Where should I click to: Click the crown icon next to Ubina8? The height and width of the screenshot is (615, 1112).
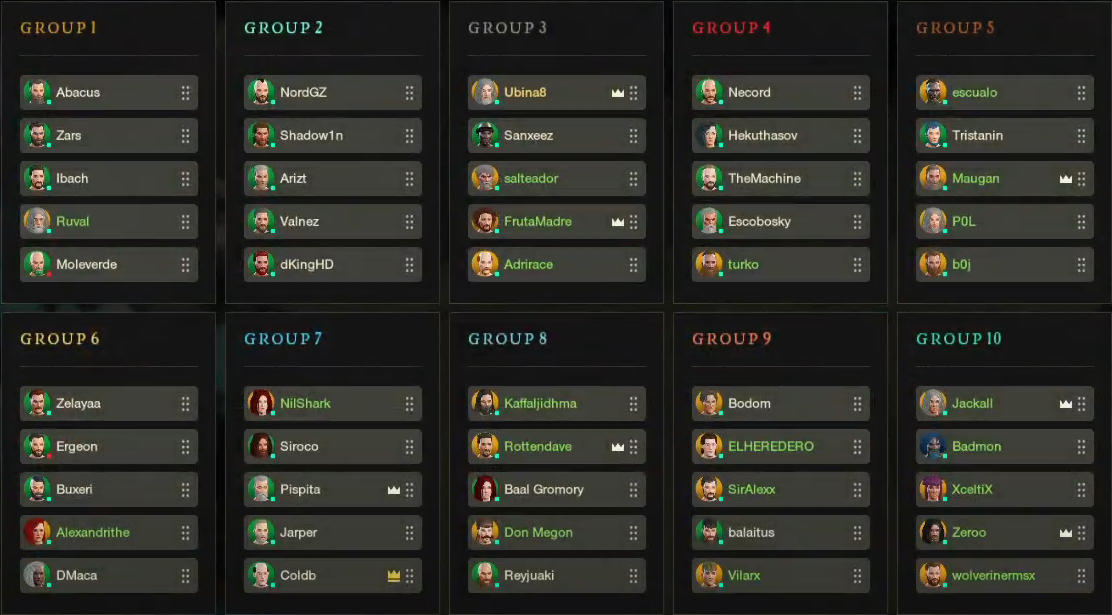pyautogui.click(x=618, y=93)
